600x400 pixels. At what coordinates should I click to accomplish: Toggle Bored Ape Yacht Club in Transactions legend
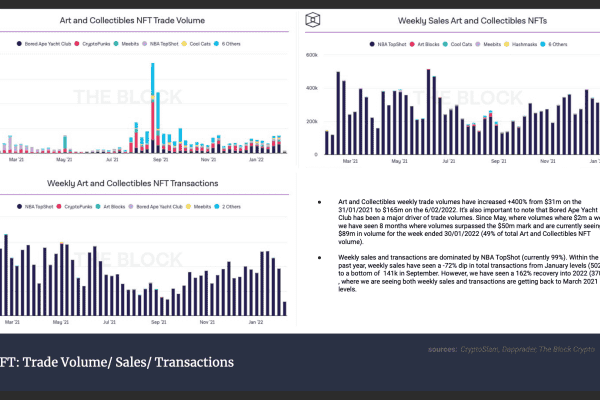(155, 206)
